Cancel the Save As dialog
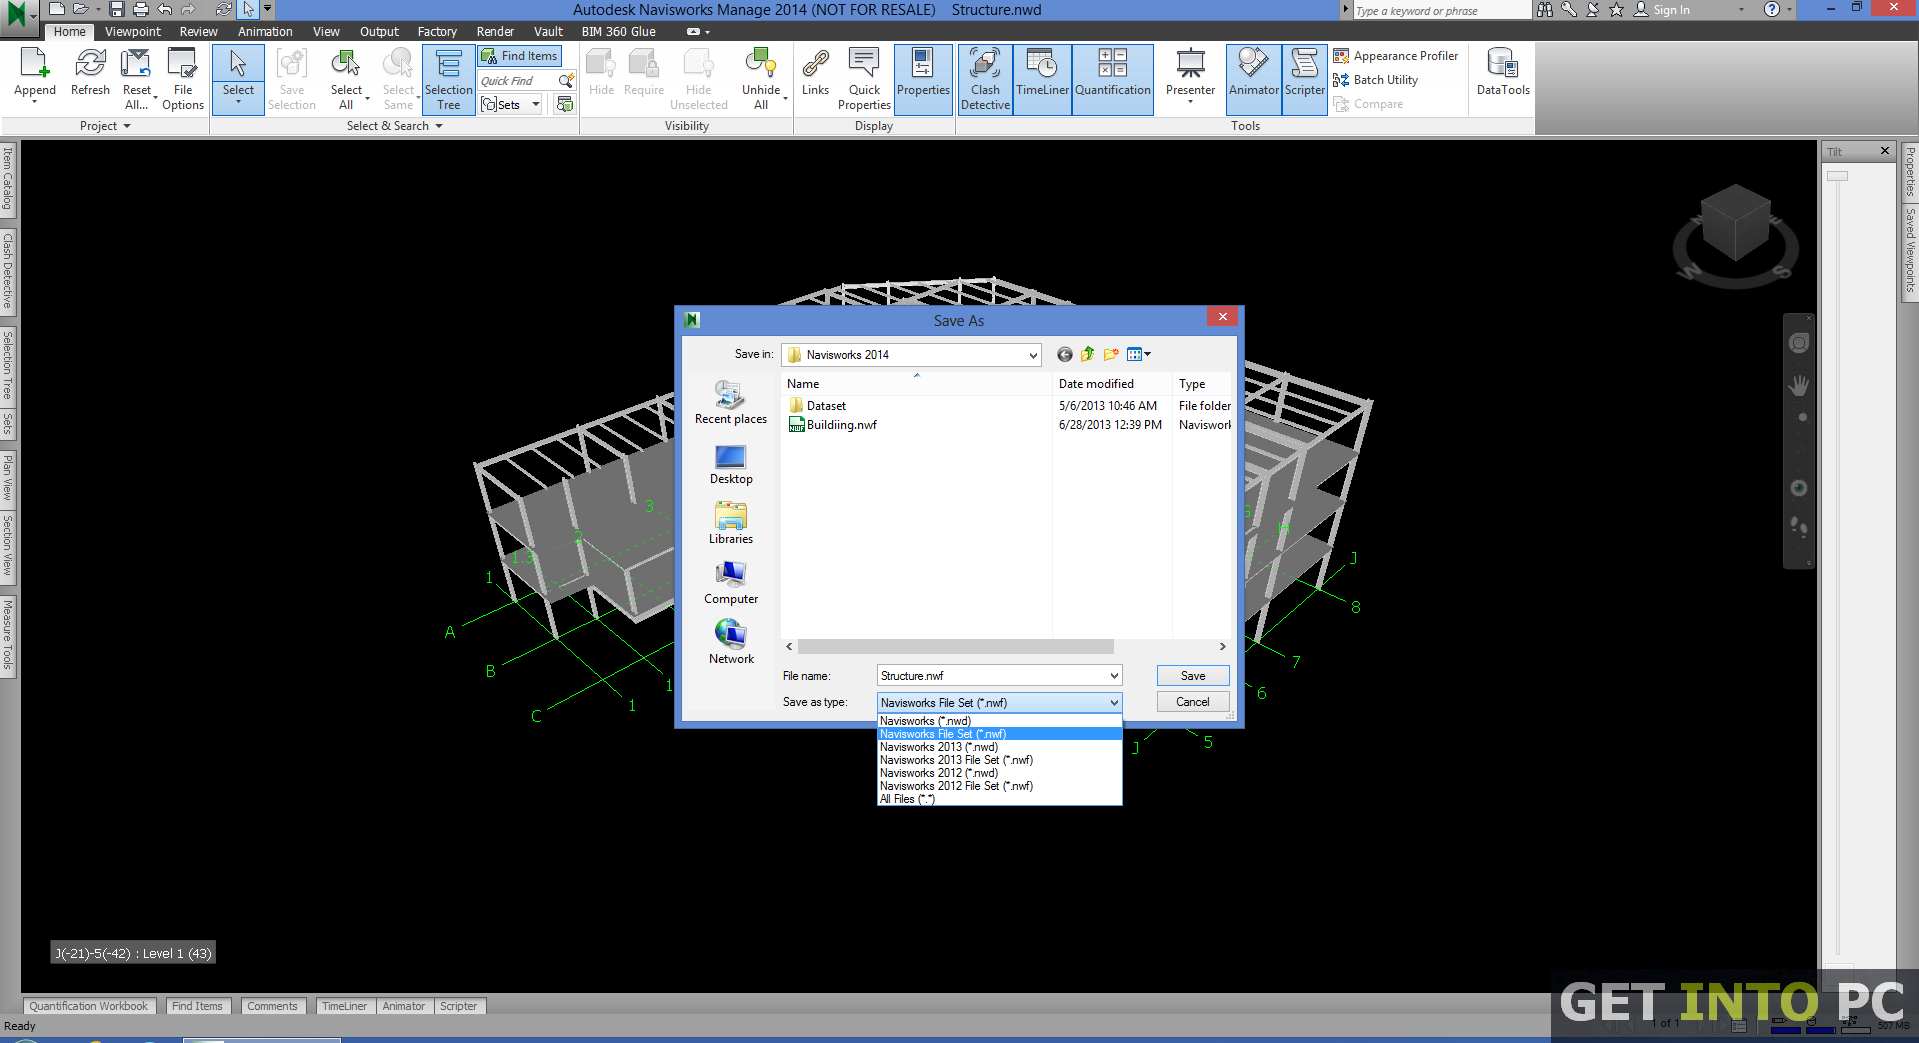Viewport: 1919px width, 1043px height. pyautogui.click(x=1193, y=702)
